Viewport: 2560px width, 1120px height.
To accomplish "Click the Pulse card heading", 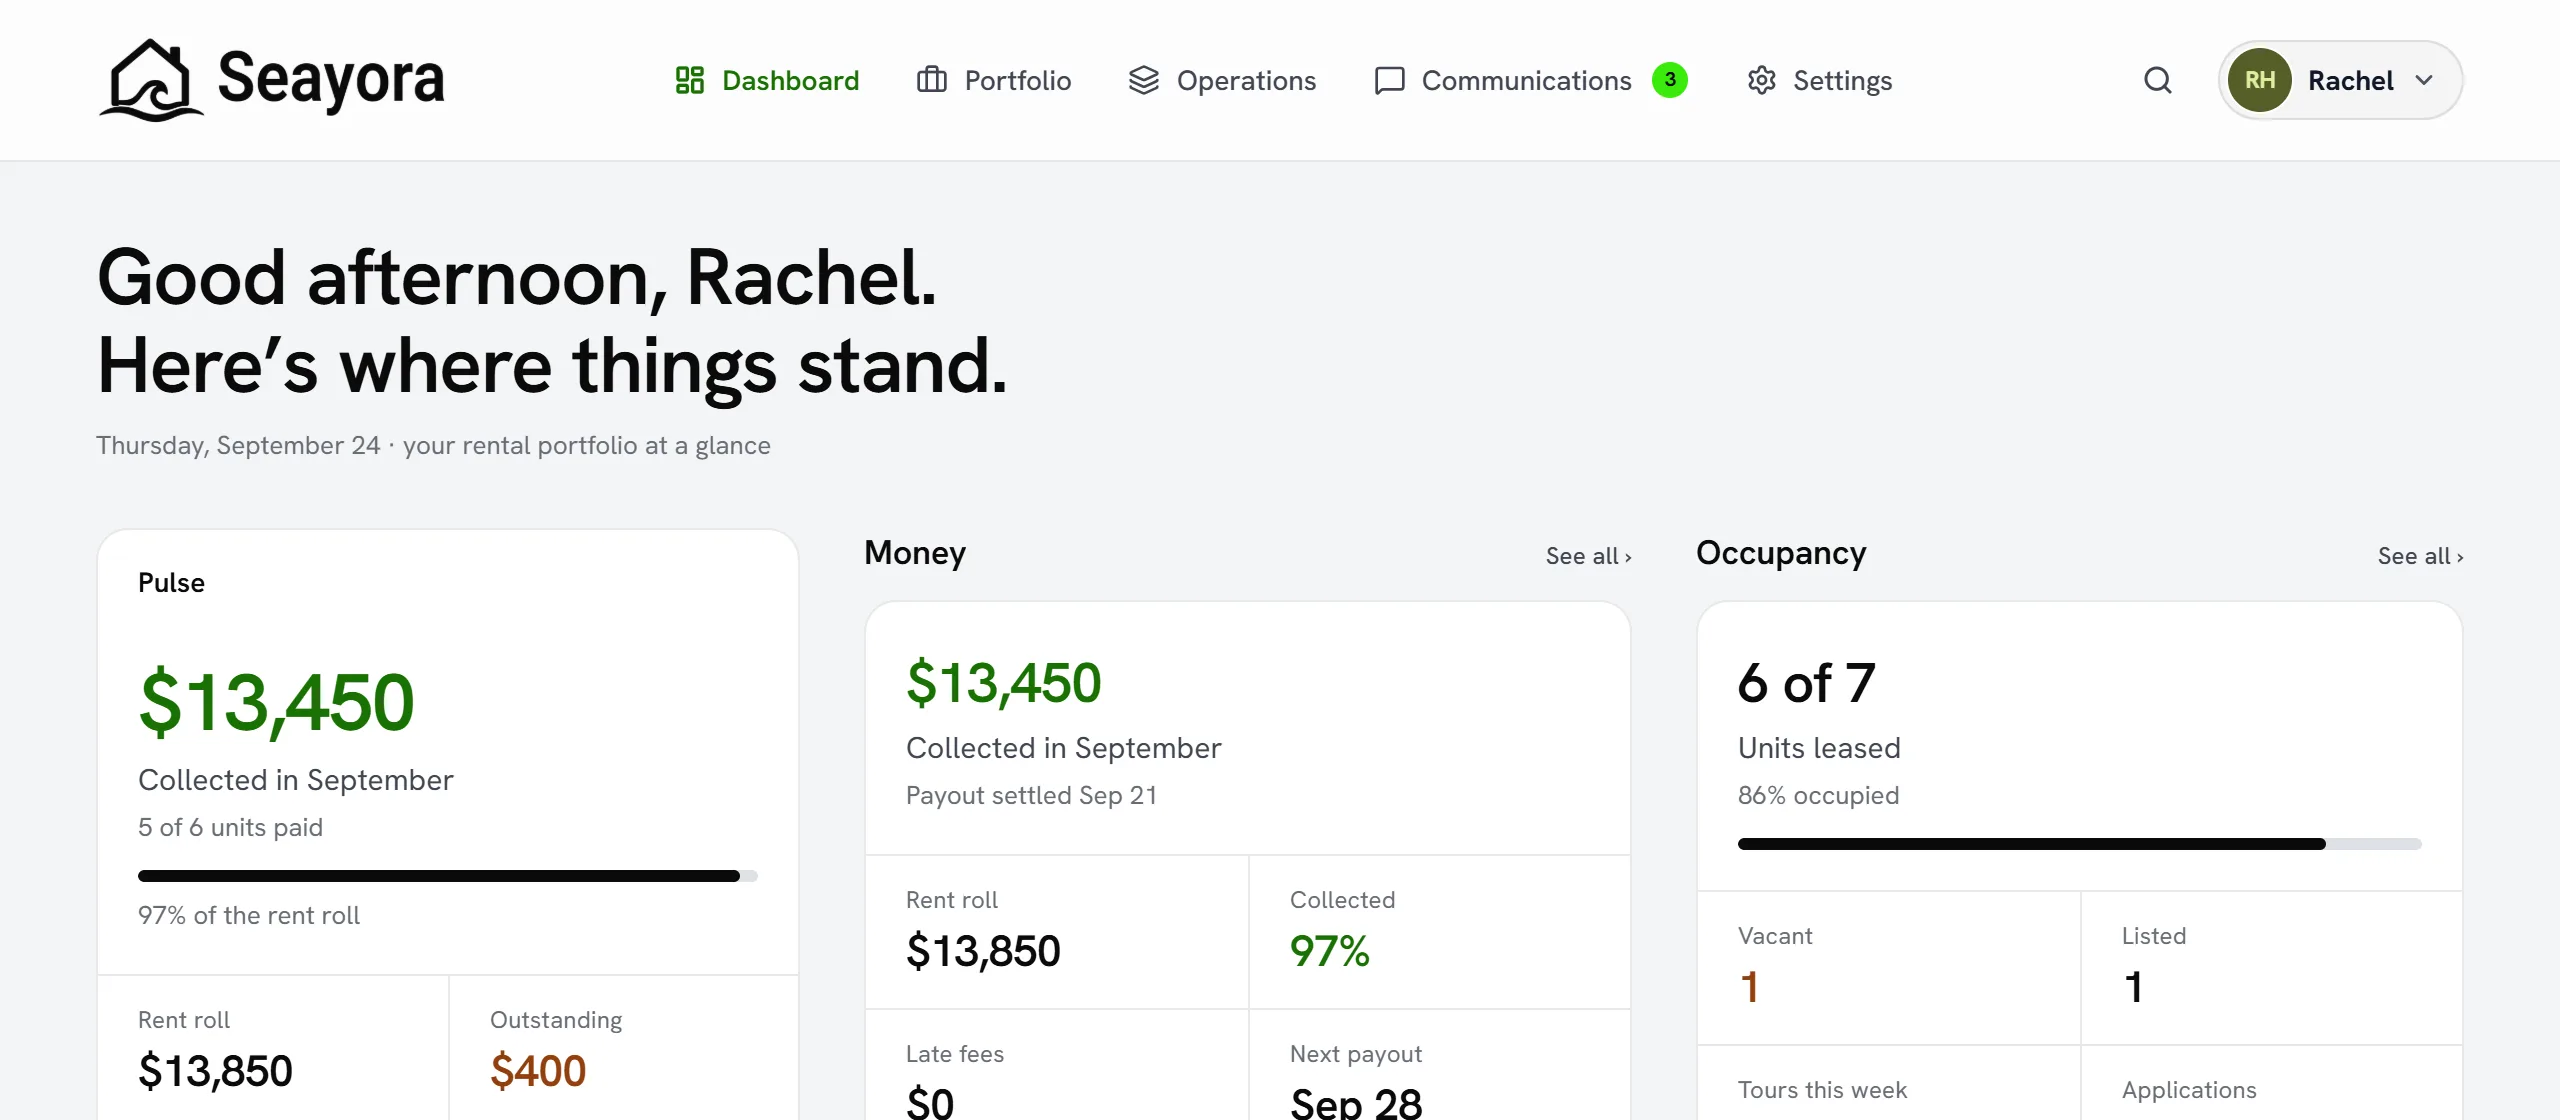I will click(x=171, y=583).
